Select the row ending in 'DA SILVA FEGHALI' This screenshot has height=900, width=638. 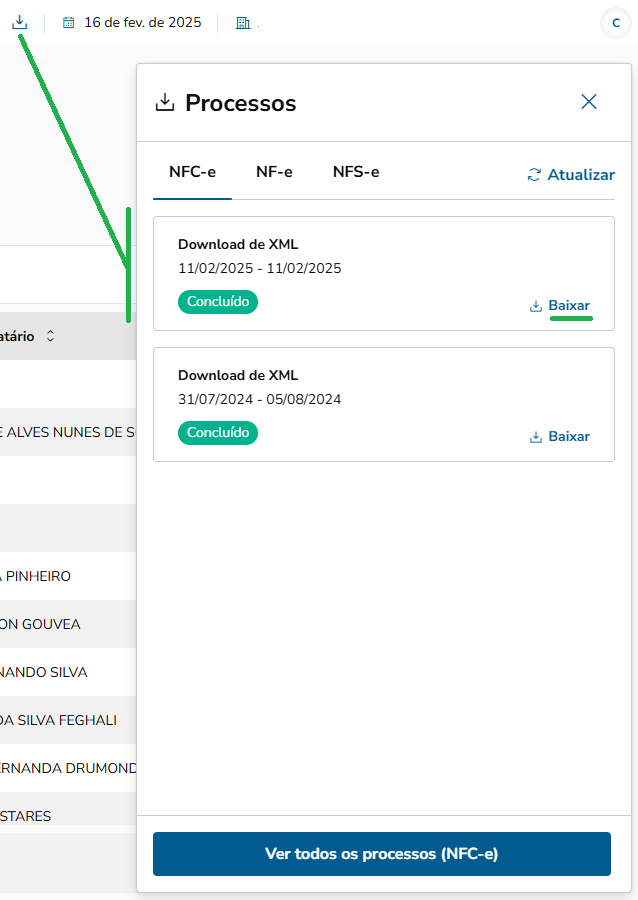point(68,720)
